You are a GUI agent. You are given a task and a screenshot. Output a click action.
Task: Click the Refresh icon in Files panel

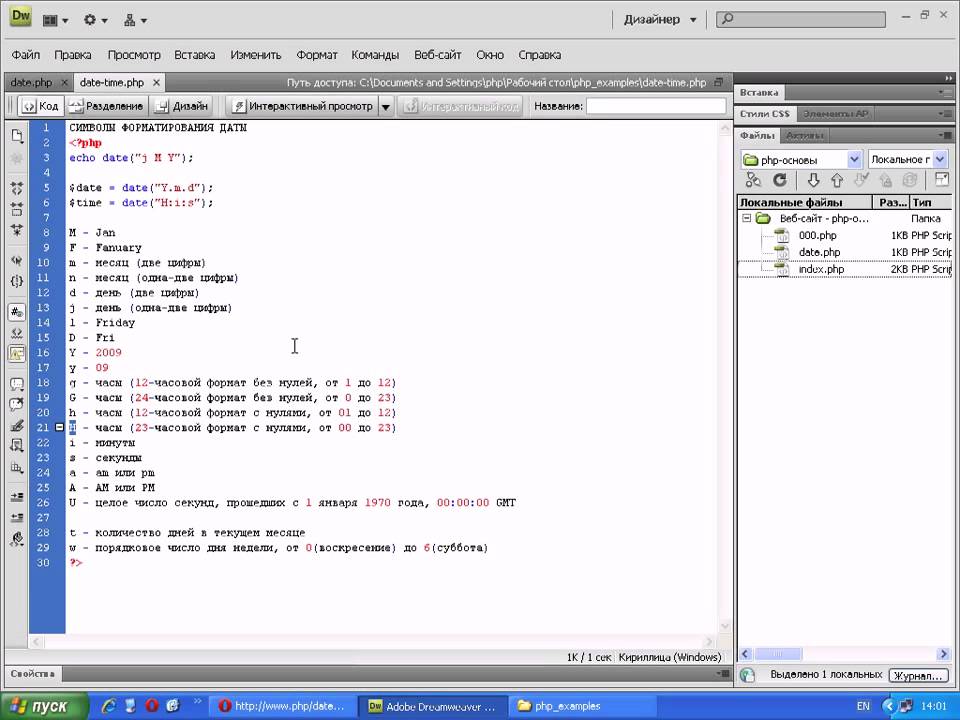click(779, 180)
